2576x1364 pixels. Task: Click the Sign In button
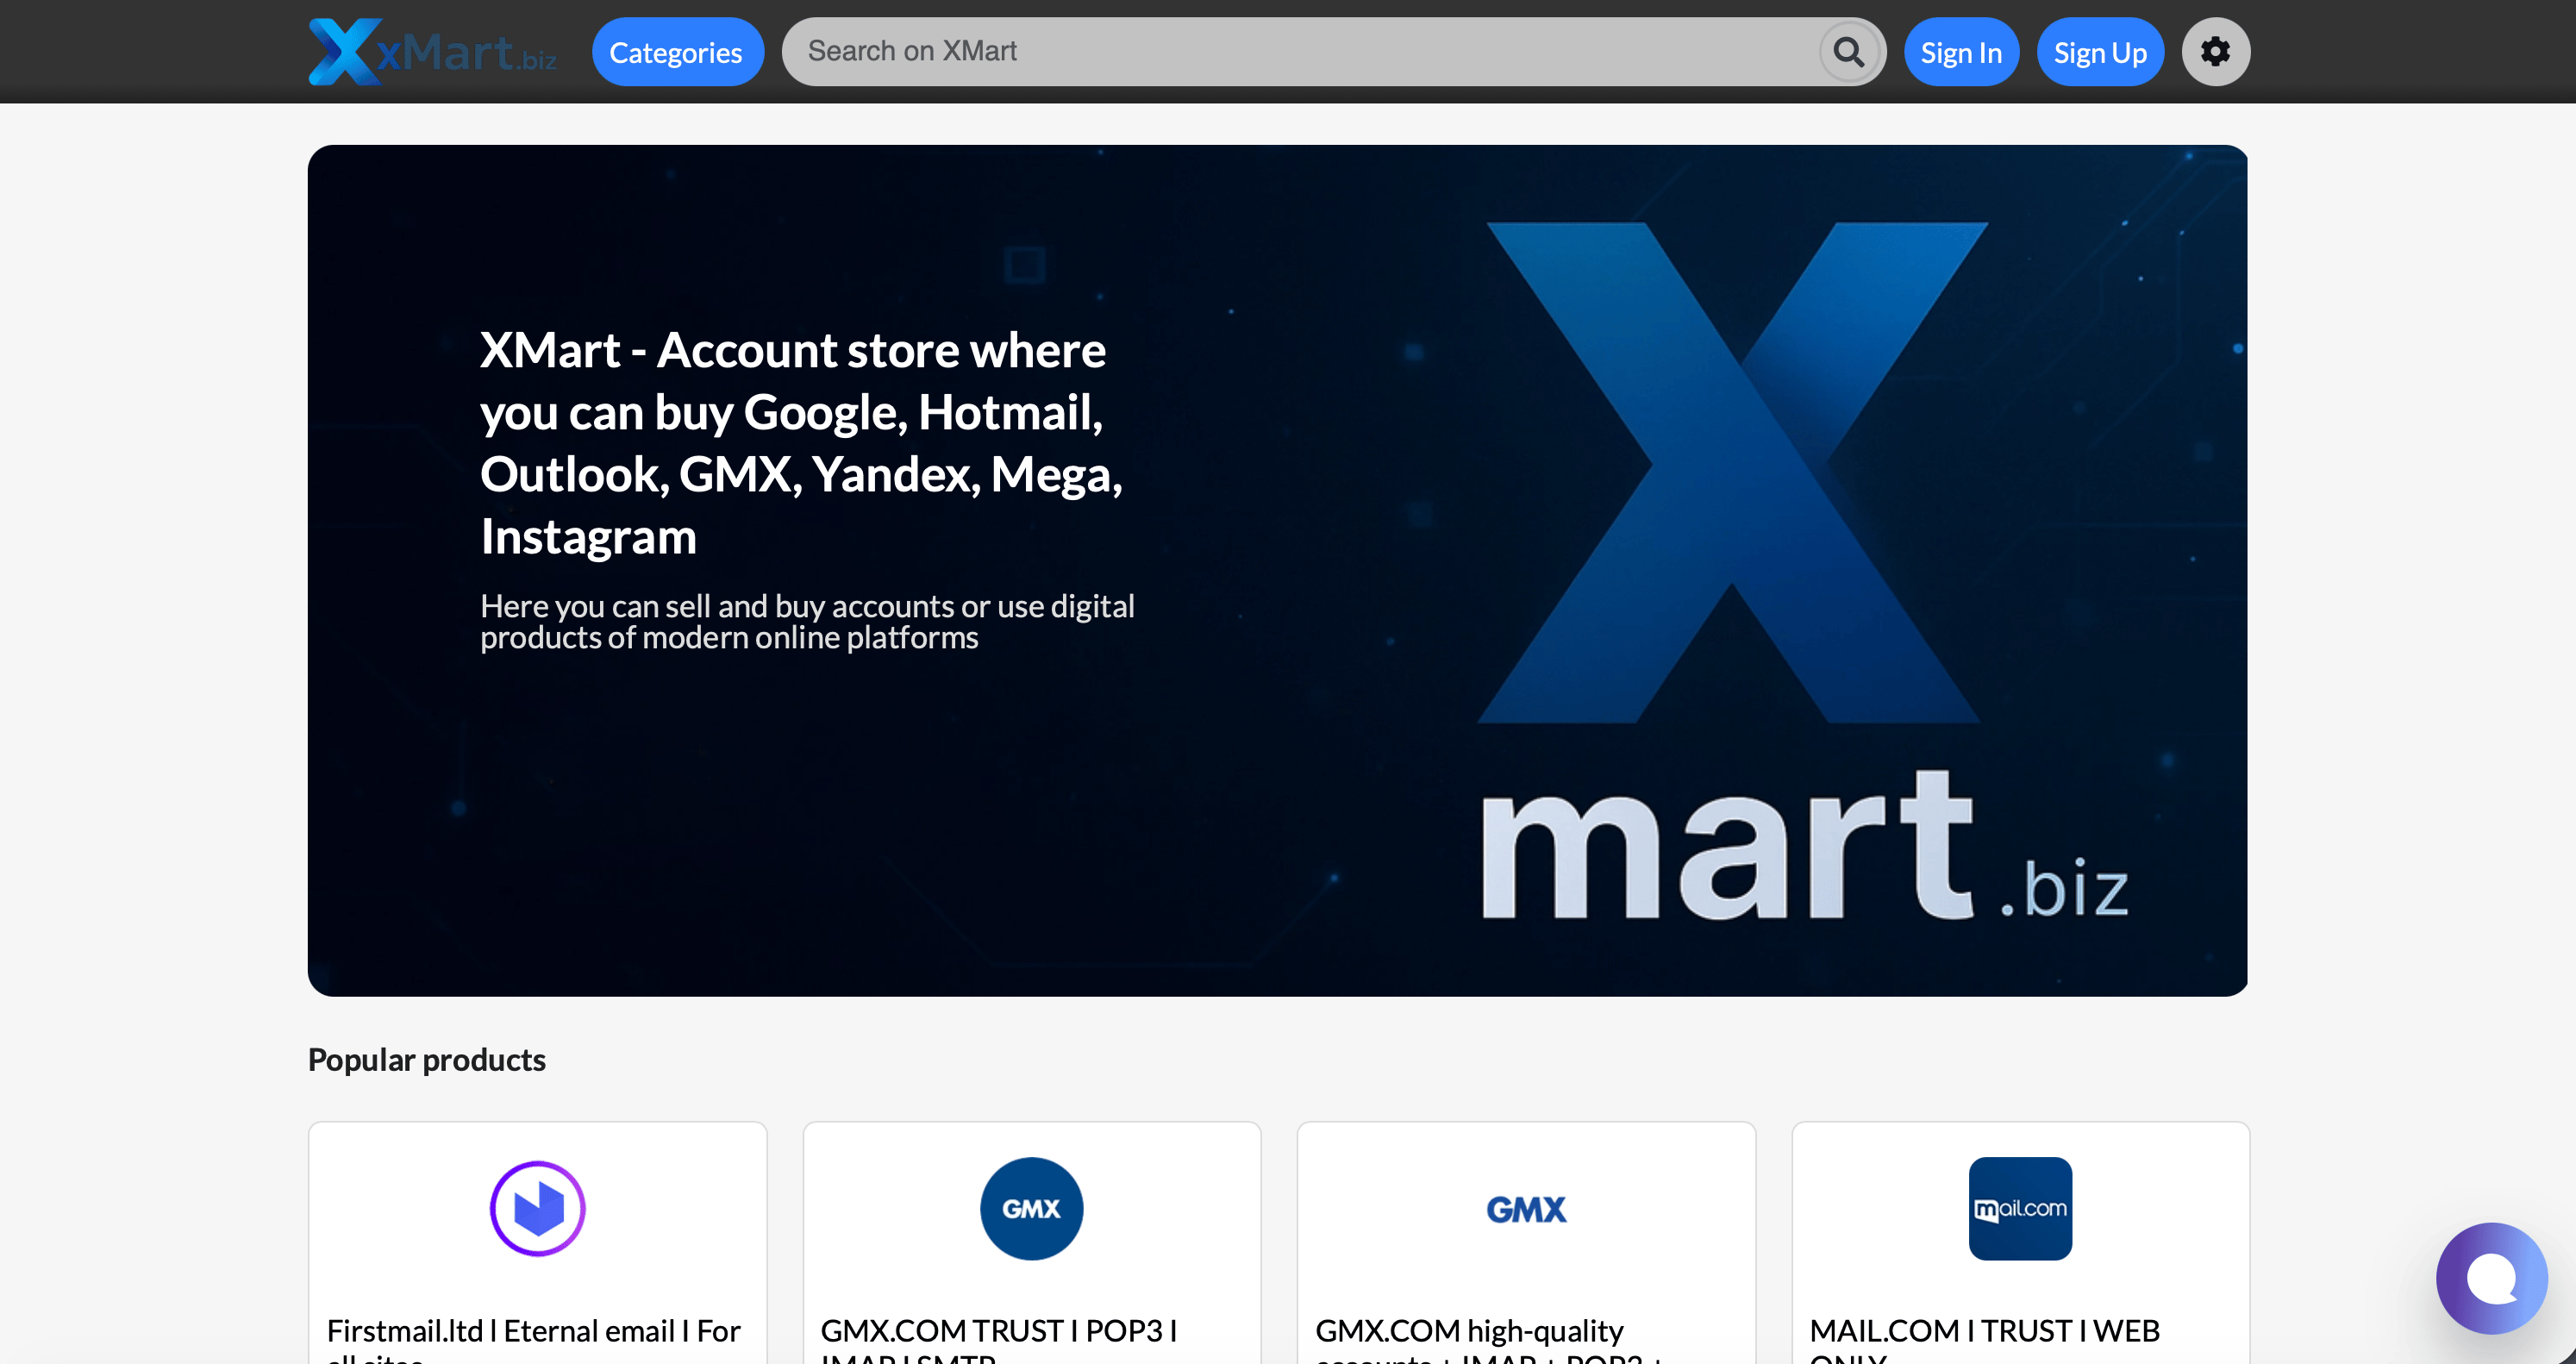point(1961,52)
